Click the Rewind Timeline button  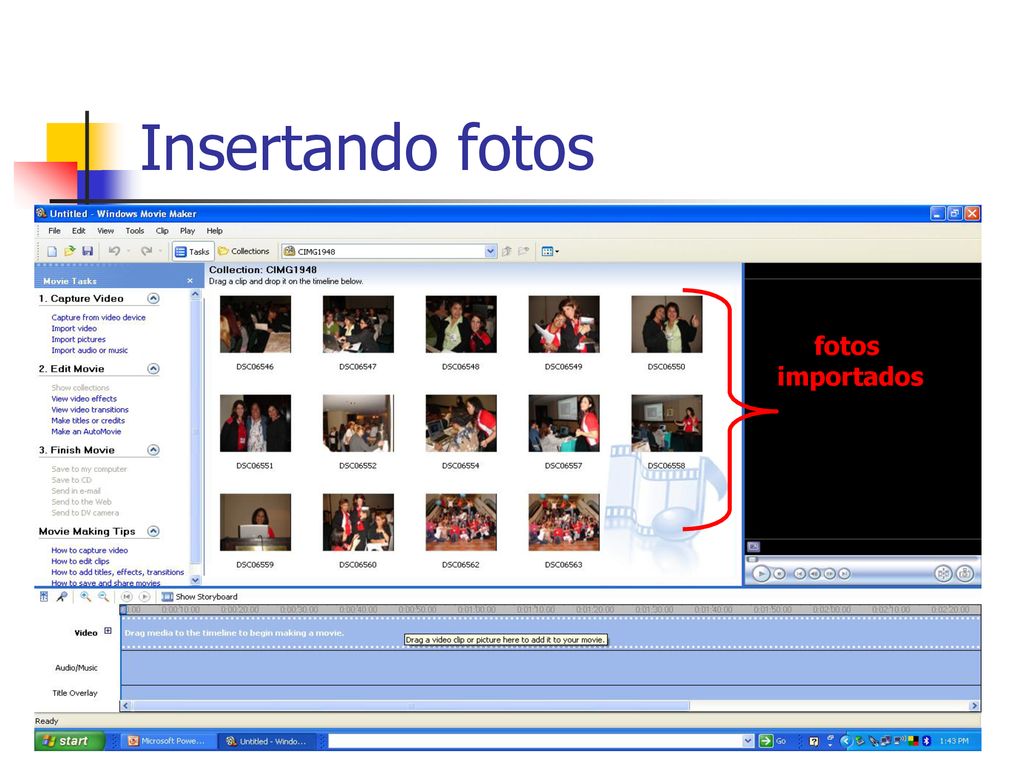coord(127,597)
